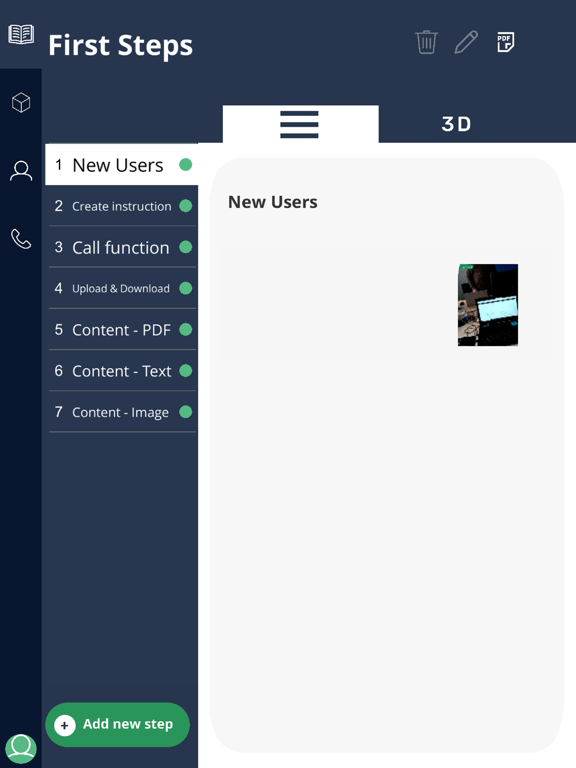Select step 7 Content - Image
Image resolution: width=576 pixels, height=768 pixels.
122,411
